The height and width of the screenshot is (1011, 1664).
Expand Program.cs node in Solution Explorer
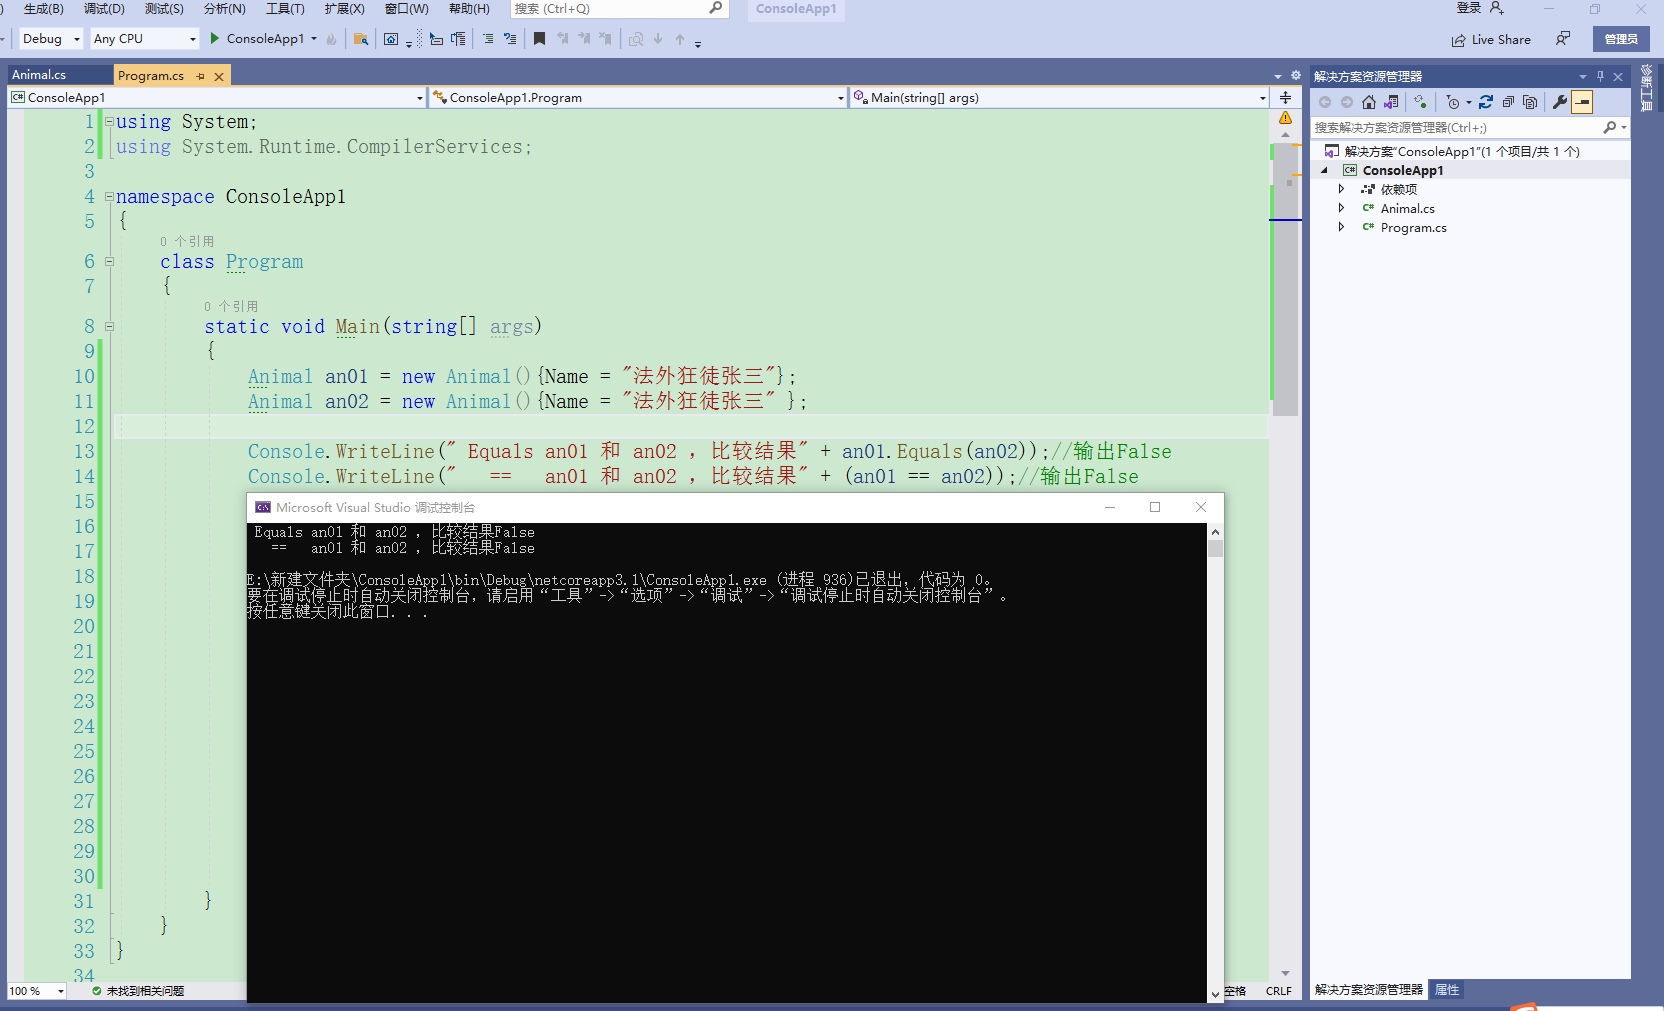click(1341, 227)
